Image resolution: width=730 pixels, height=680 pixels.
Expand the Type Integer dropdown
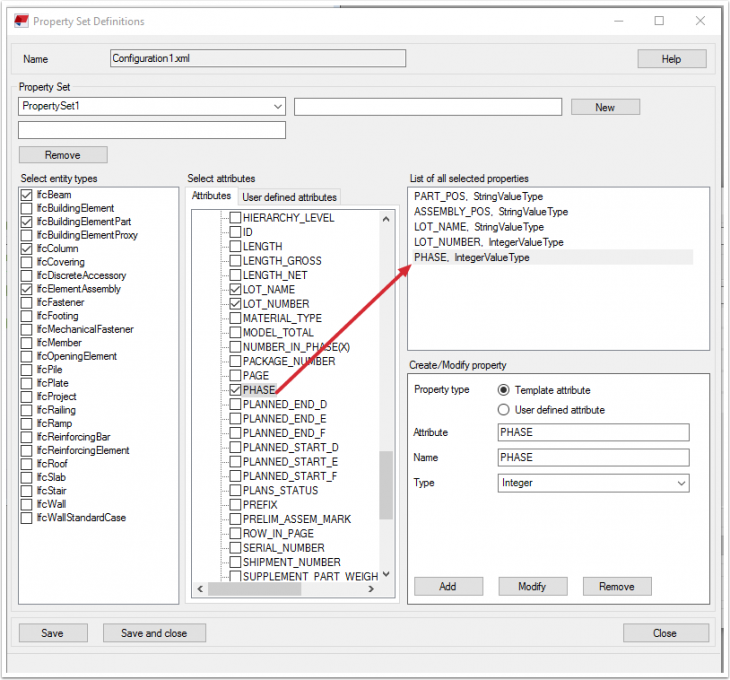pyautogui.click(x=681, y=483)
